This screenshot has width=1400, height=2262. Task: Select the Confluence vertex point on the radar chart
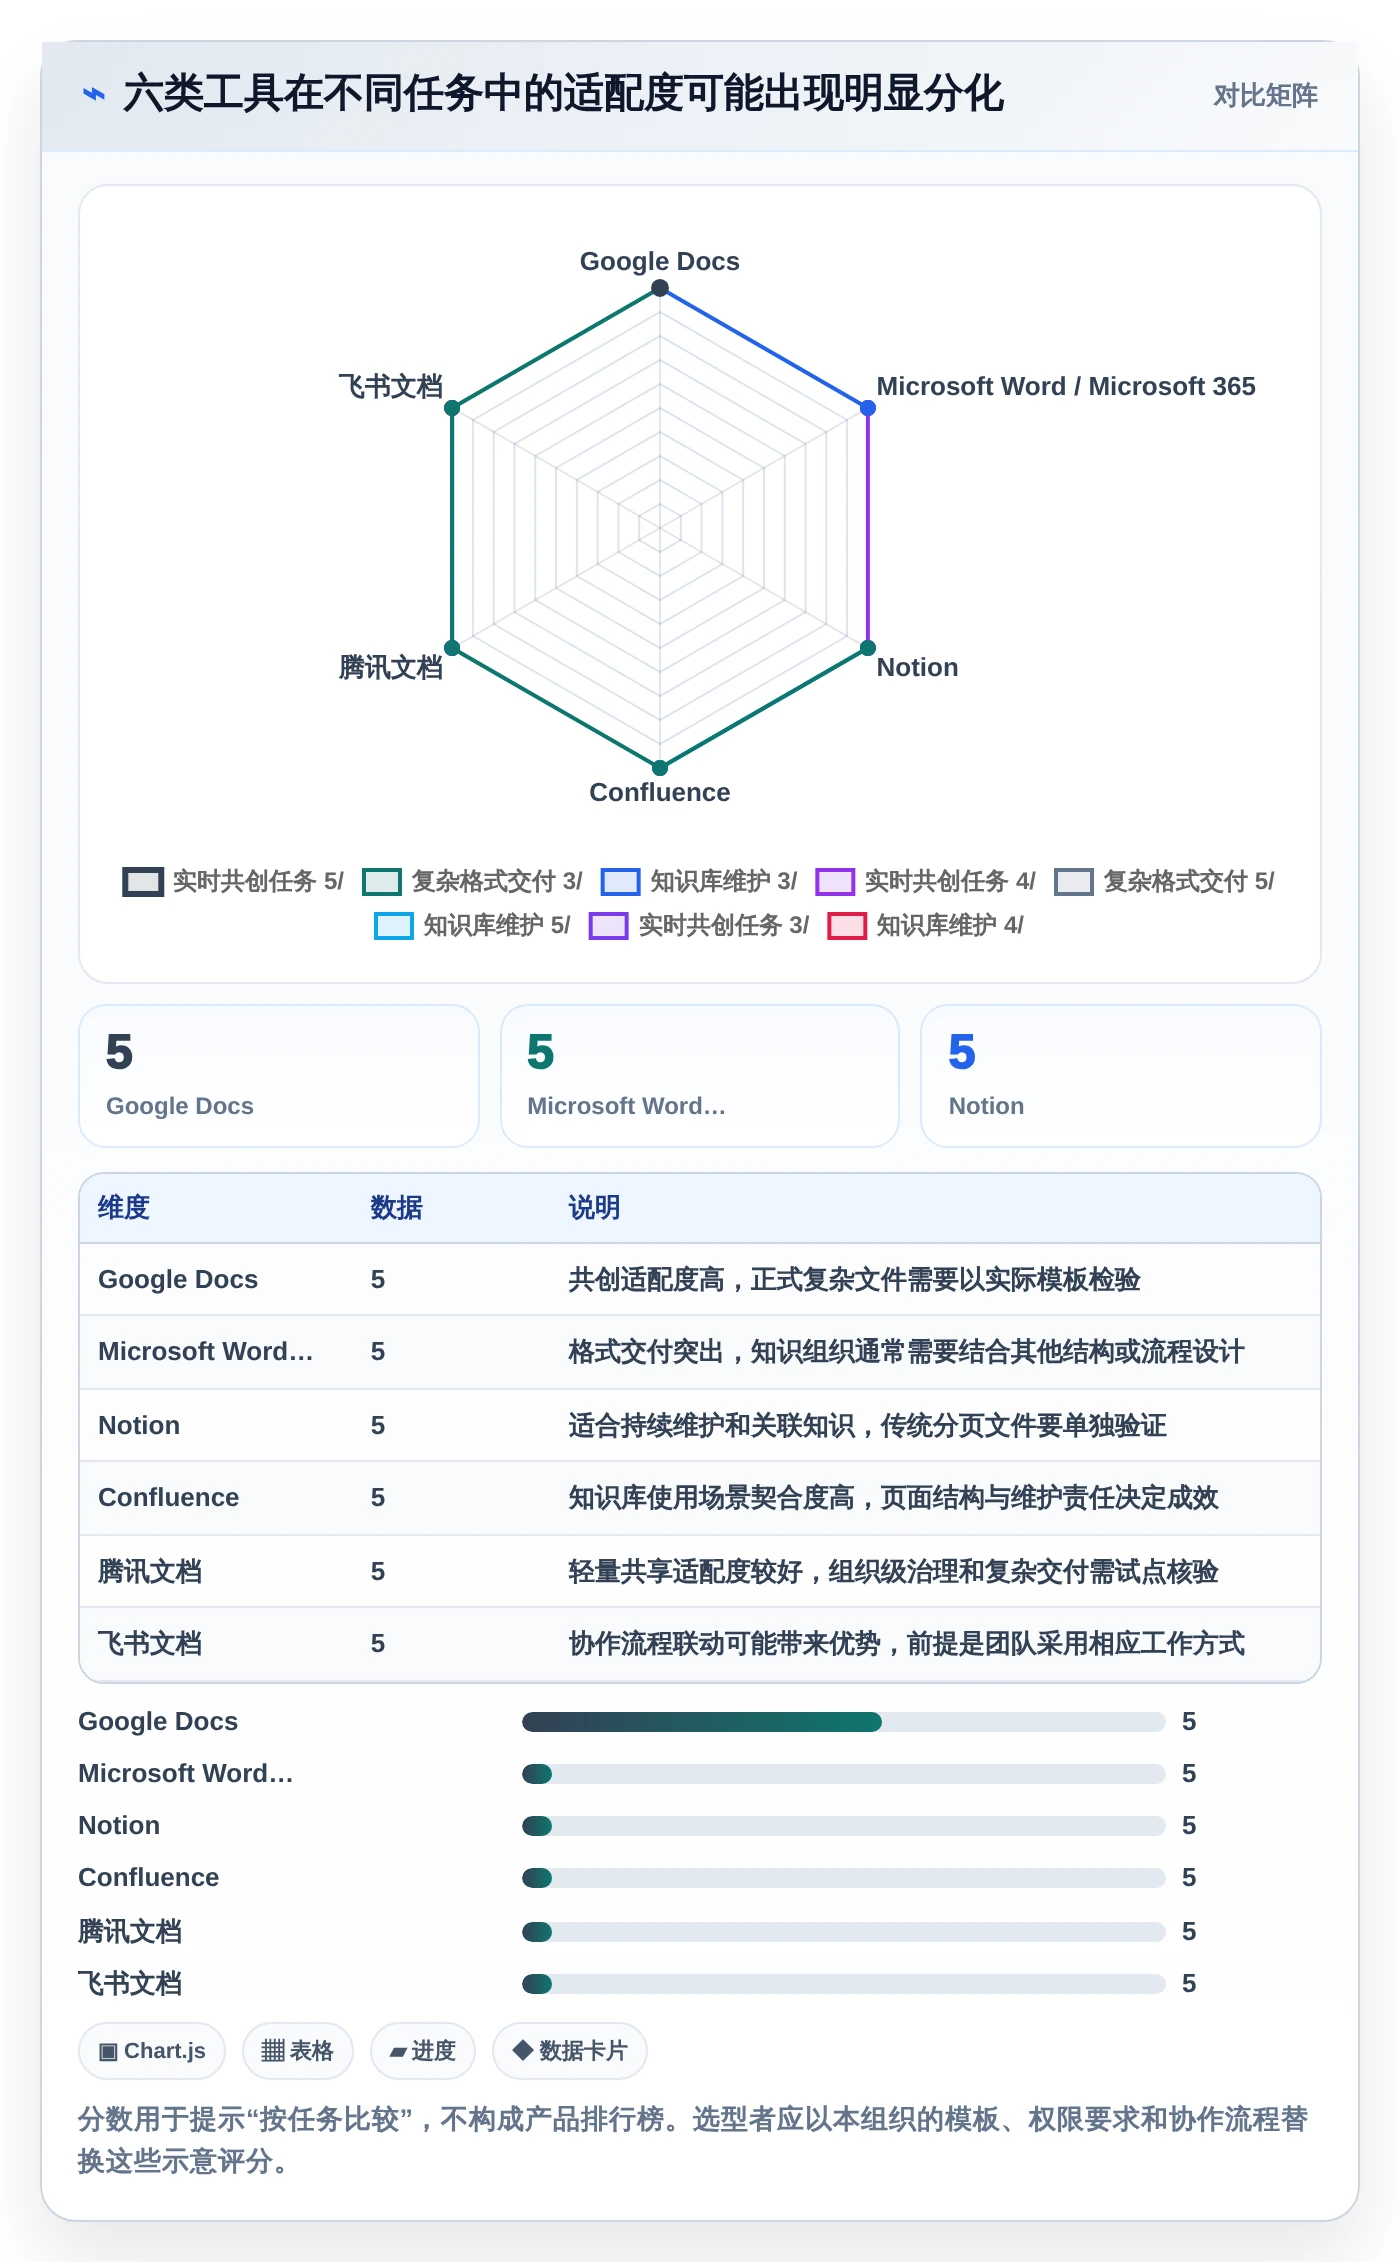click(660, 768)
